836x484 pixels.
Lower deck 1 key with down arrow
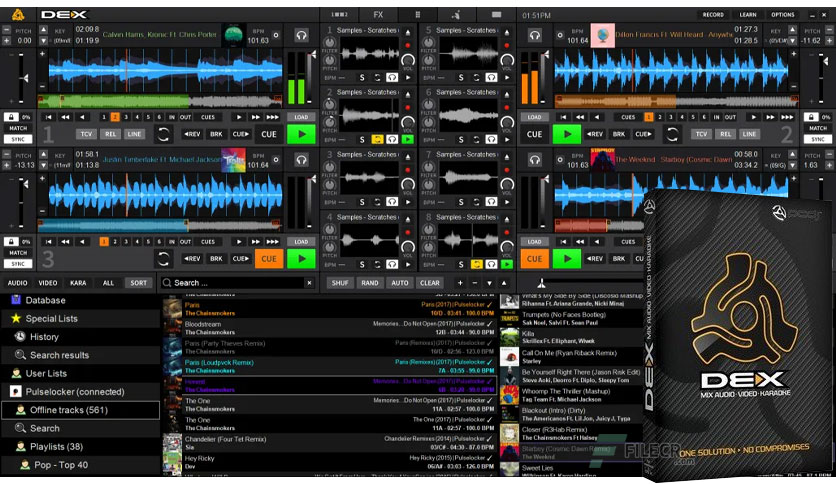click(44, 41)
